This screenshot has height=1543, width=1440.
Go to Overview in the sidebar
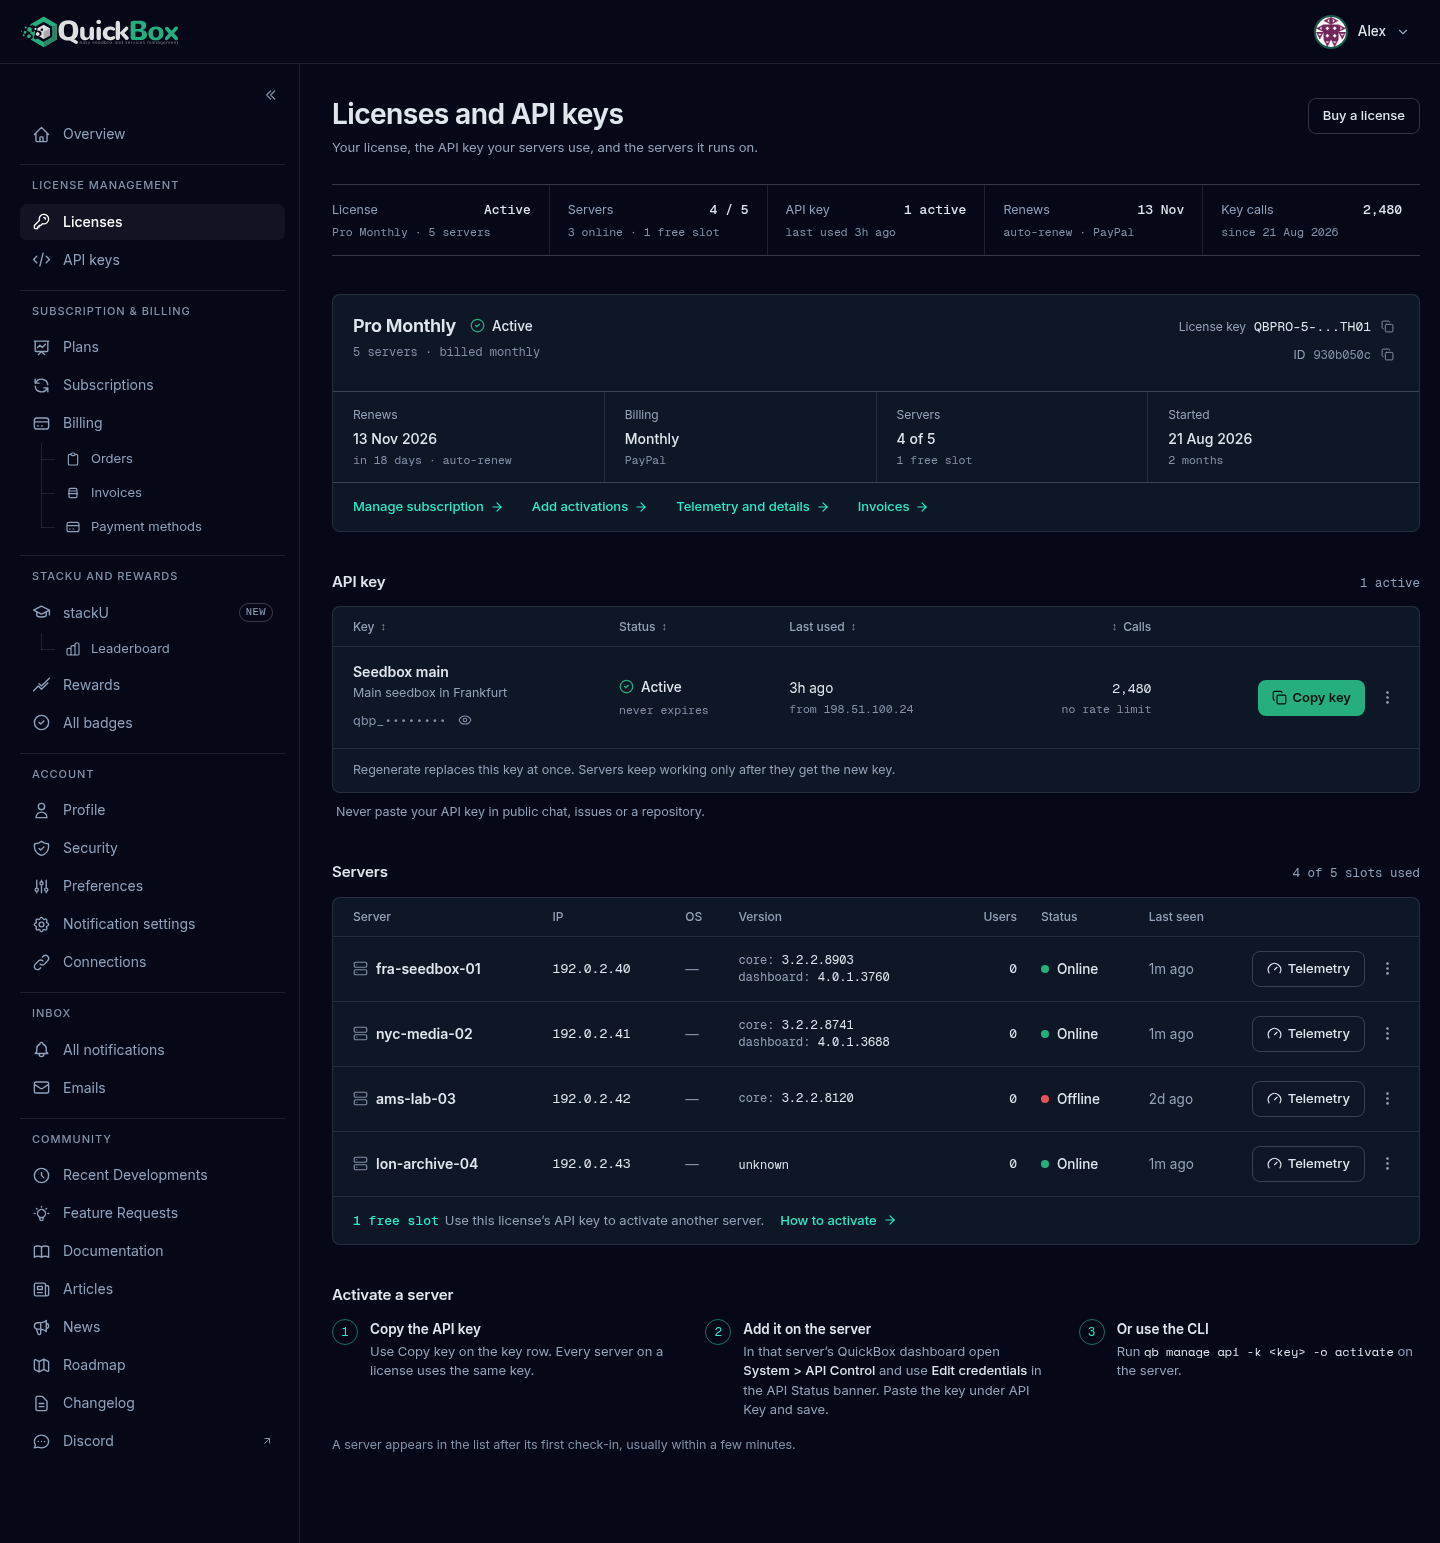pyautogui.click(x=152, y=134)
